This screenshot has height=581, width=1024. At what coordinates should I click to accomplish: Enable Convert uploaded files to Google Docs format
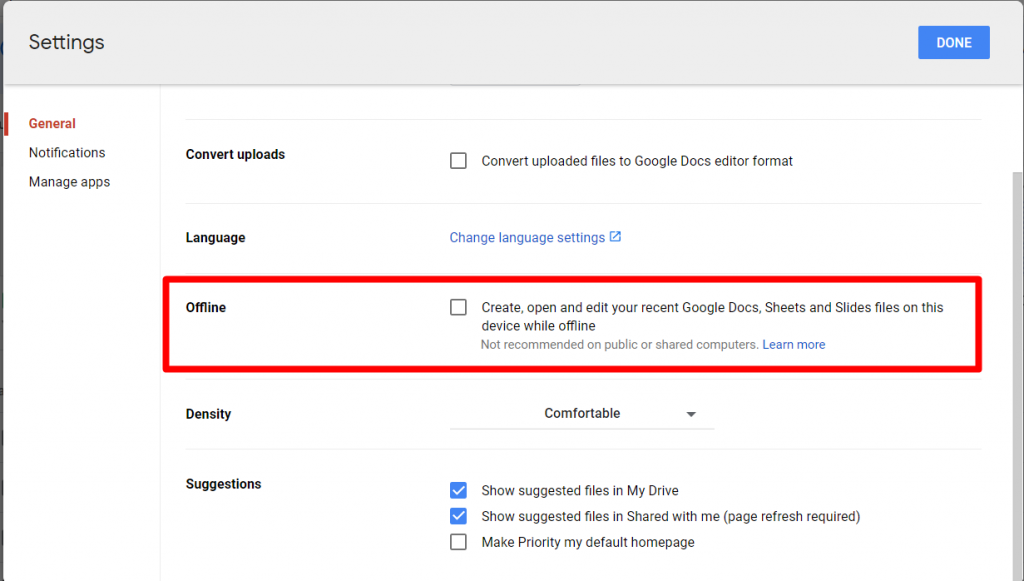point(458,160)
